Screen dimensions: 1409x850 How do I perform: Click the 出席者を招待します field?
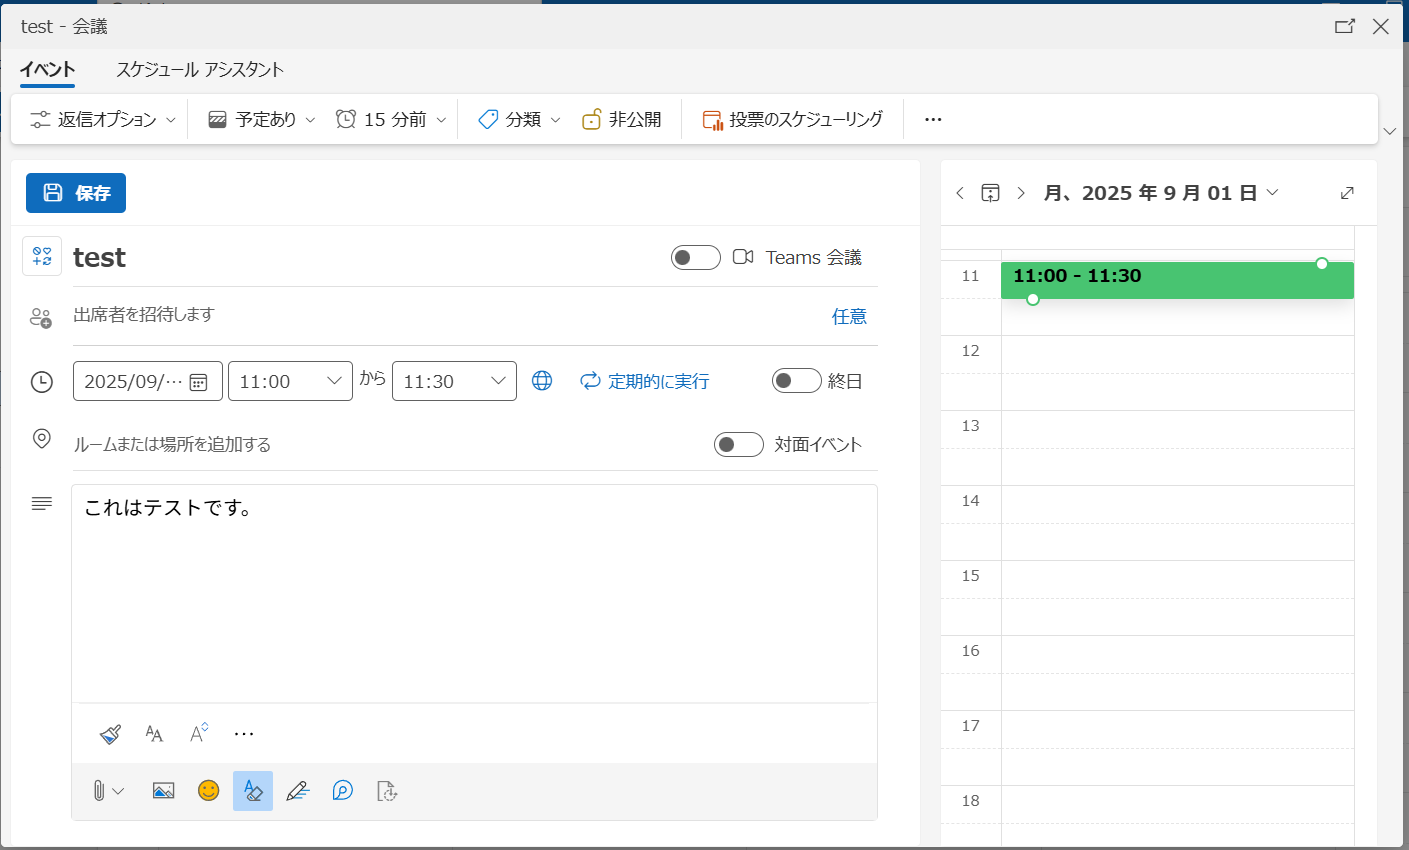(x=440, y=315)
